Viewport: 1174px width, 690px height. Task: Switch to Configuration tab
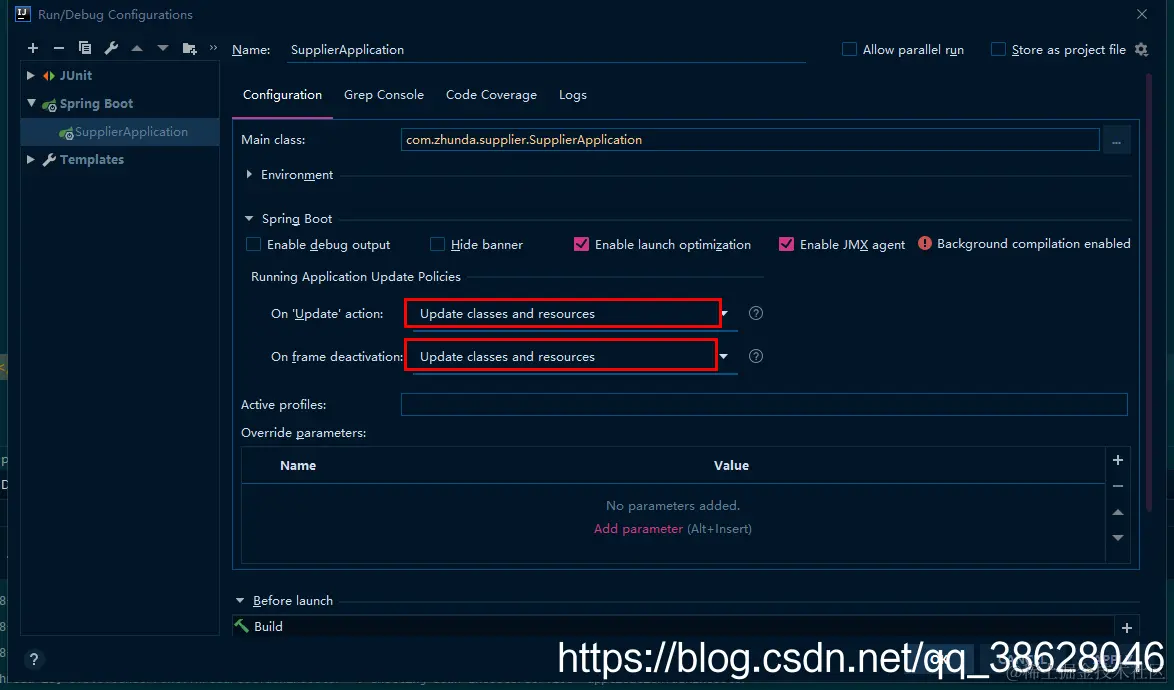282,95
